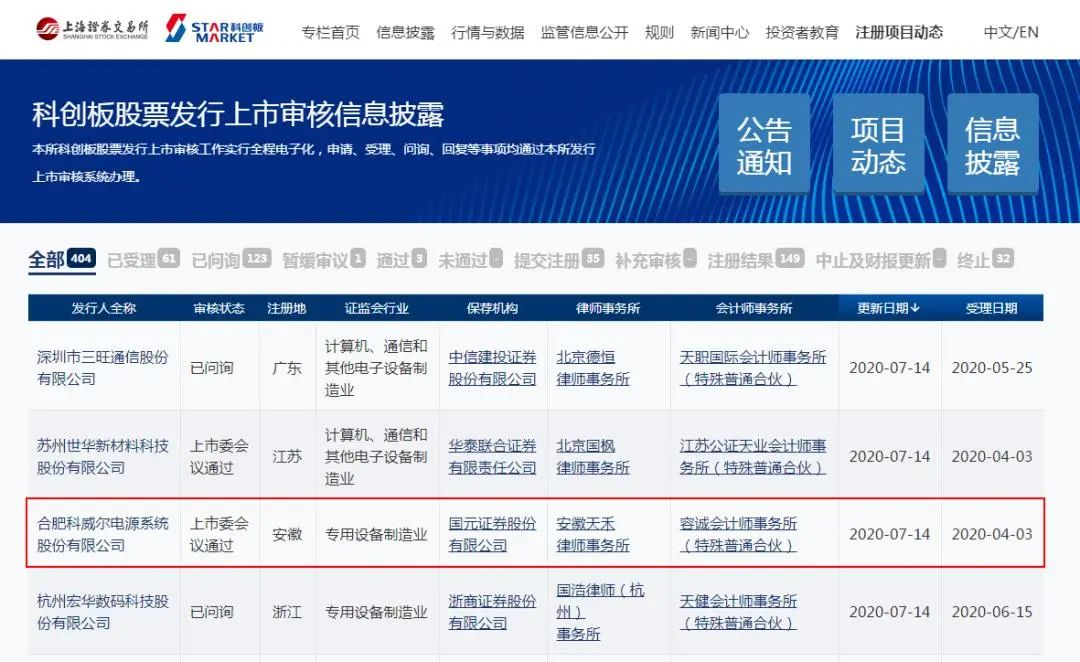The width and height of the screenshot is (1080, 662).
Task: Select the 中止及财报更新 tab
Action: [880, 260]
